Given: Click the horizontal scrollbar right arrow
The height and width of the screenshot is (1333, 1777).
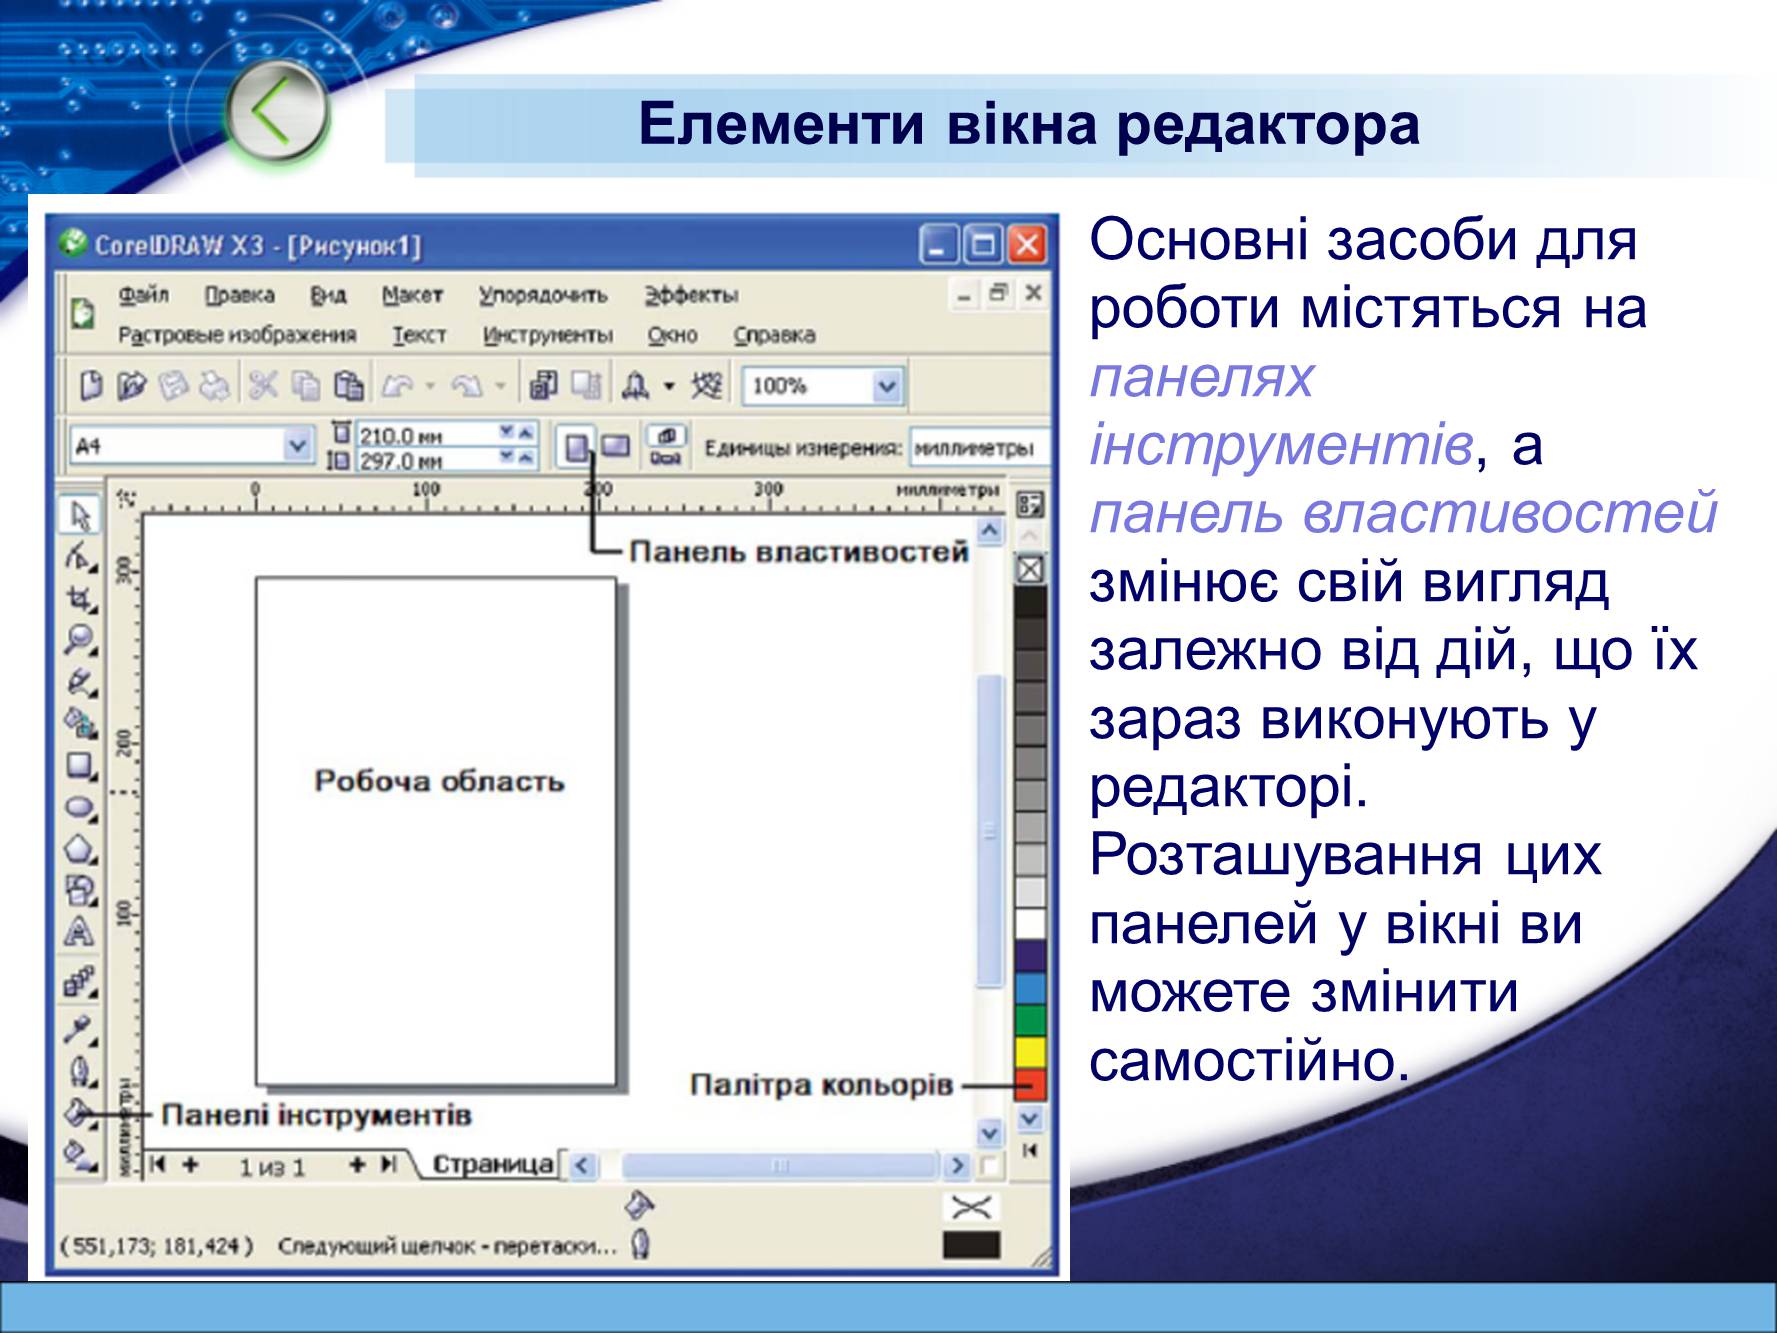Looking at the screenshot, I should [x=957, y=1165].
